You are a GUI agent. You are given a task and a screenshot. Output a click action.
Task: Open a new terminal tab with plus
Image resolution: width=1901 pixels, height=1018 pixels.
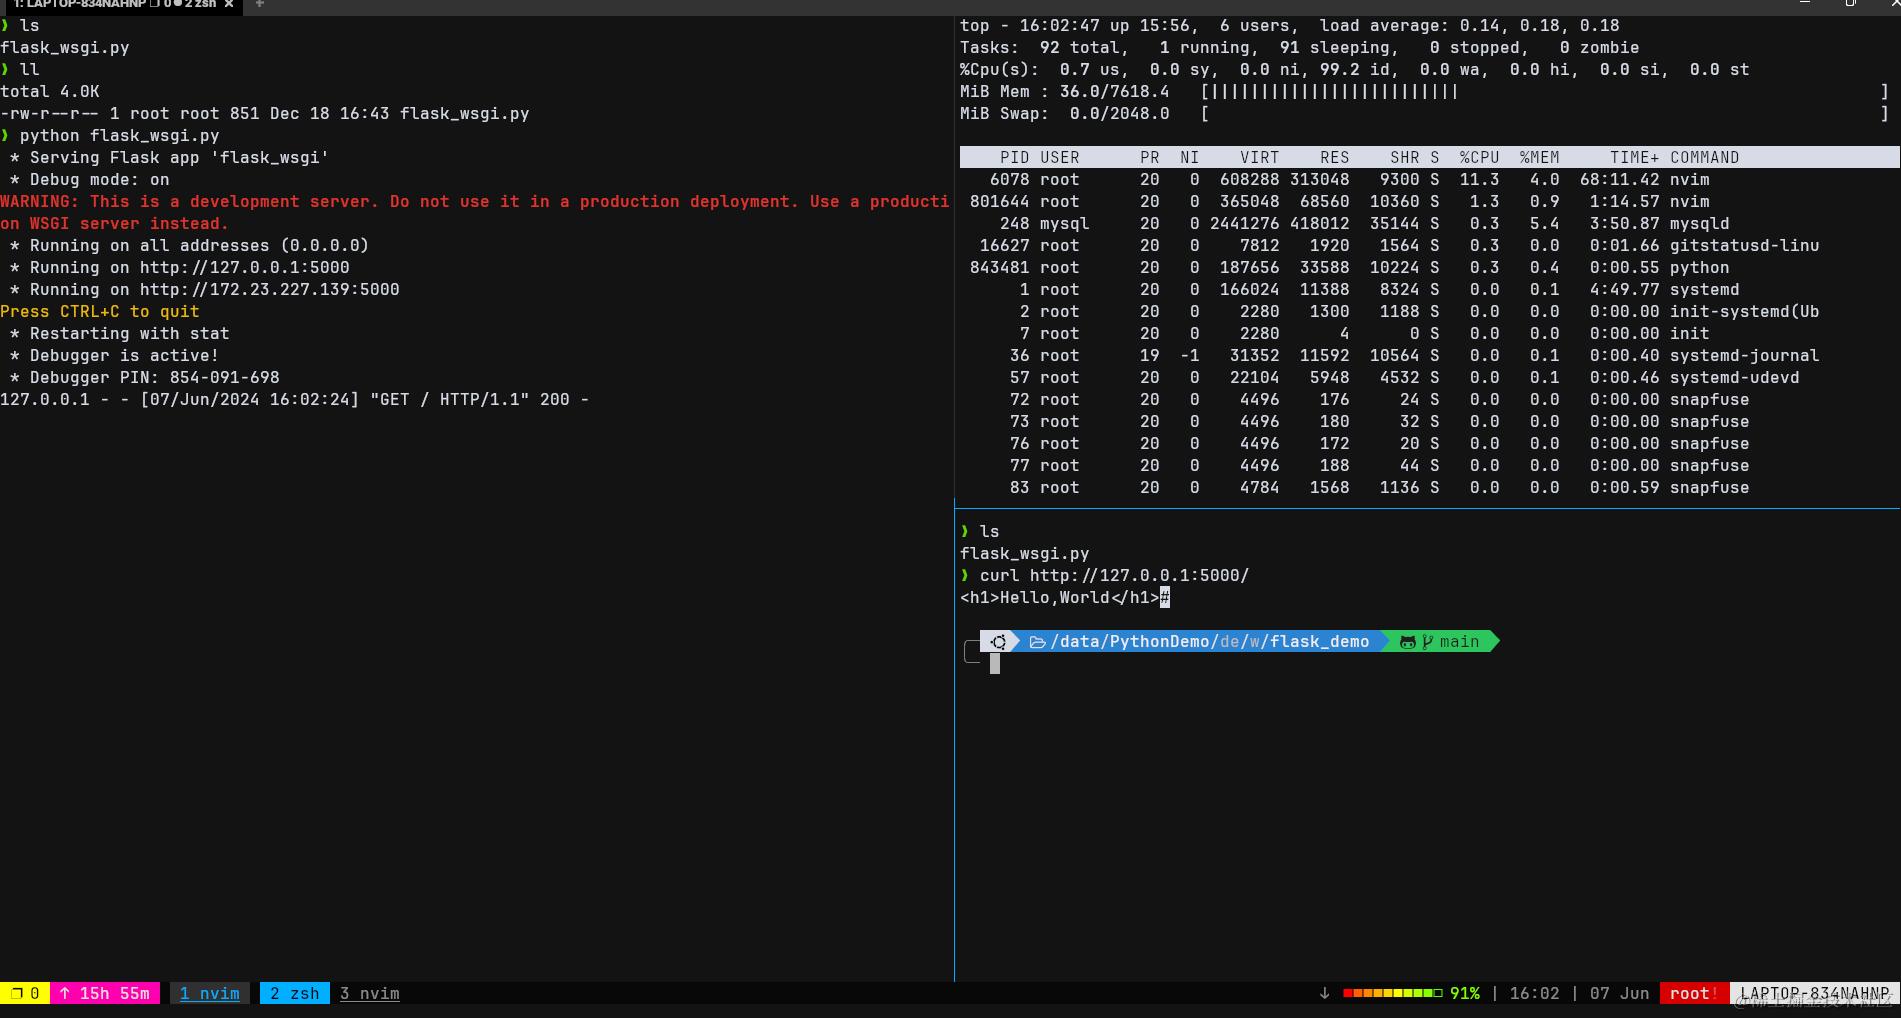click(x=260, y=4)
